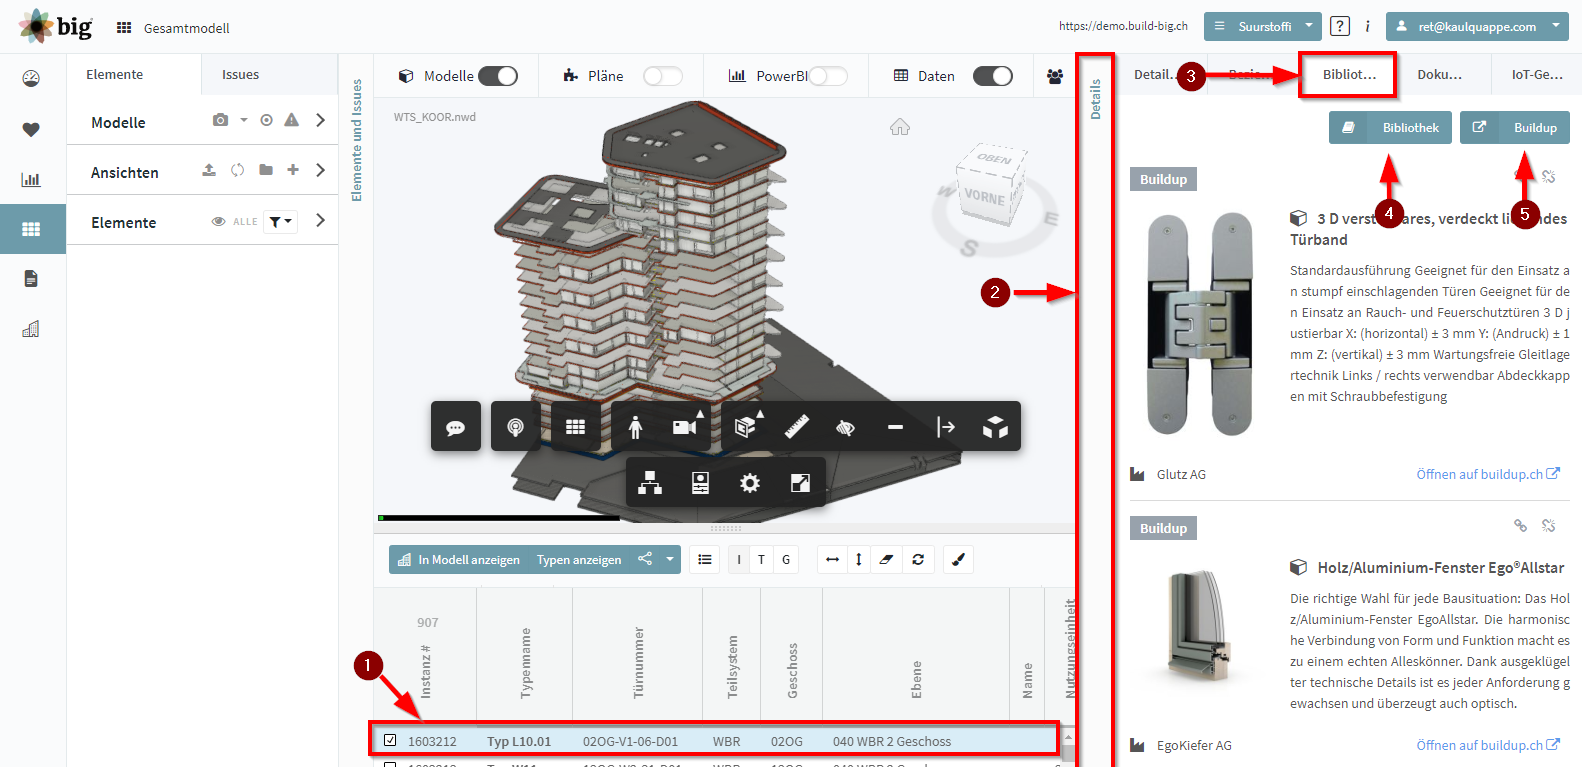Toggle Elemente visibility eye icon
This screenshot has width=1582, height=767.
pos(218,222)
